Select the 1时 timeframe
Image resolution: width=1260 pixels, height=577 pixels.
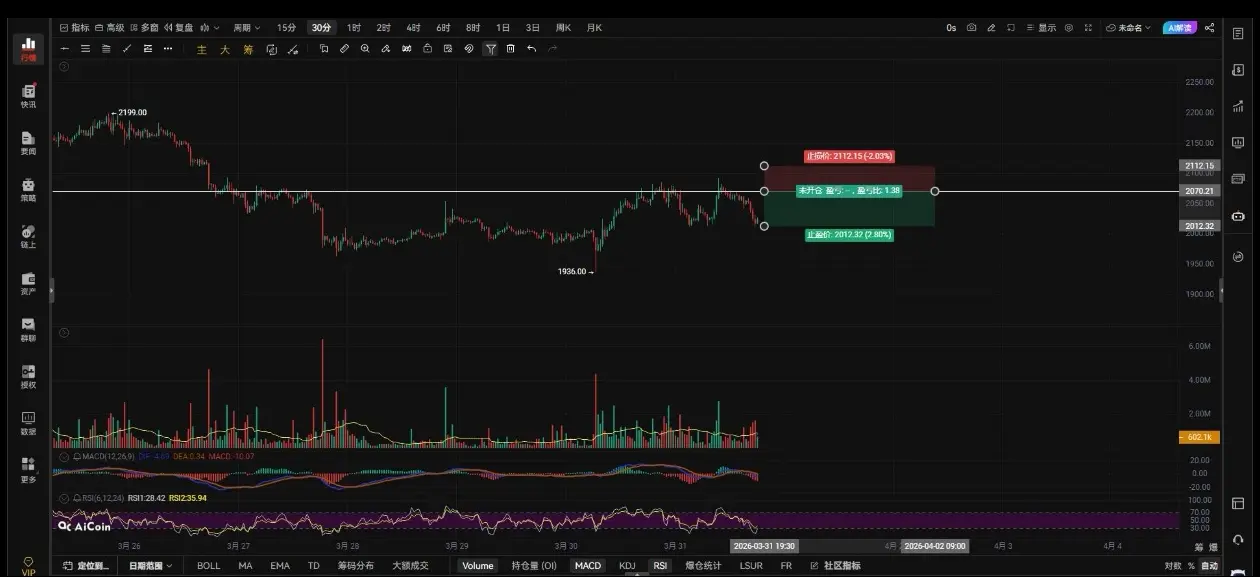354,28
